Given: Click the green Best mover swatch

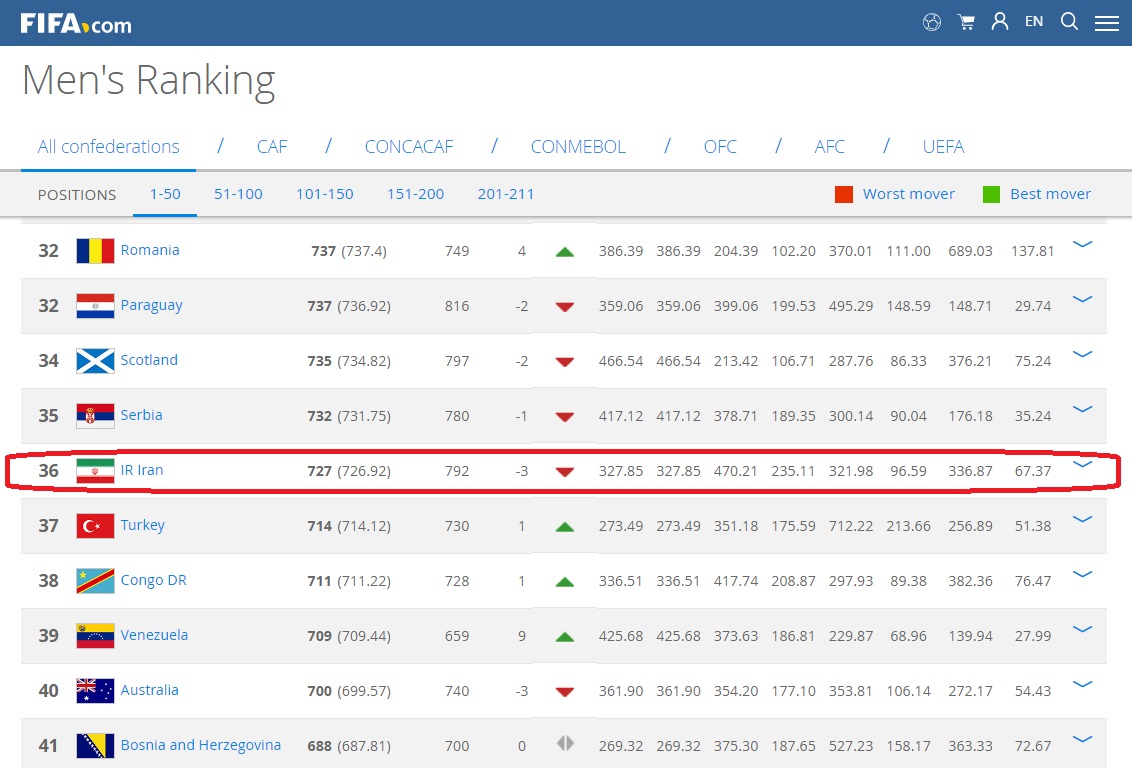Looking at the screenshot, I should pyautogui.click(x=991, y=194).
